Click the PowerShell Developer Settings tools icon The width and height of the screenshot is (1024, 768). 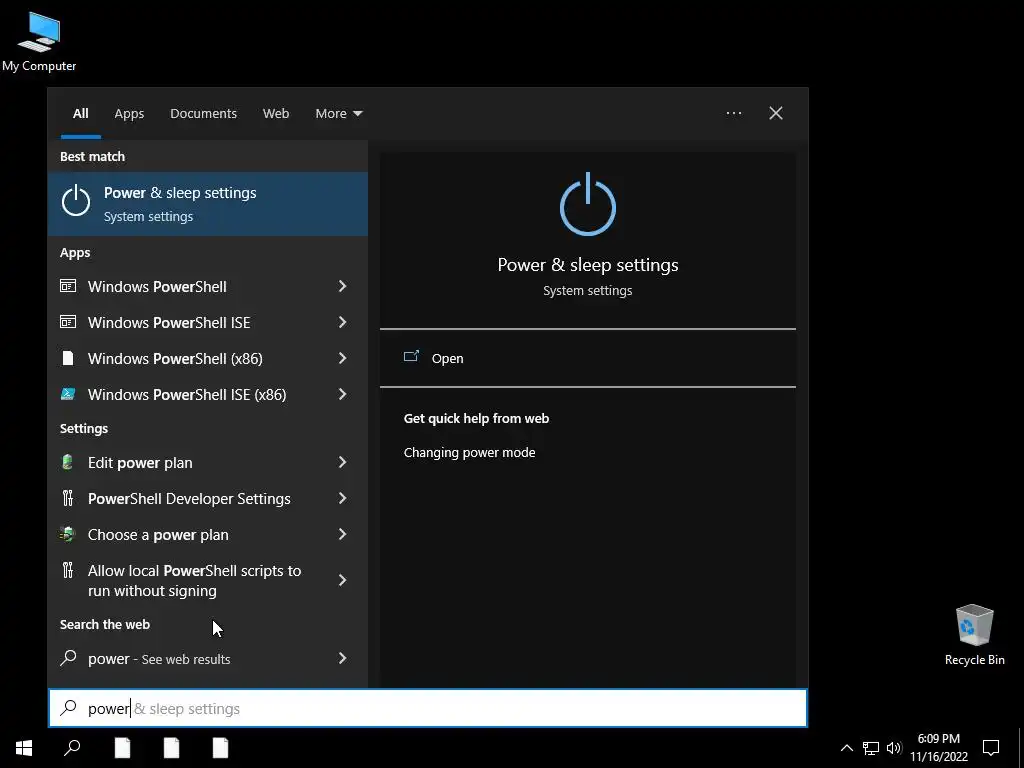68,498
